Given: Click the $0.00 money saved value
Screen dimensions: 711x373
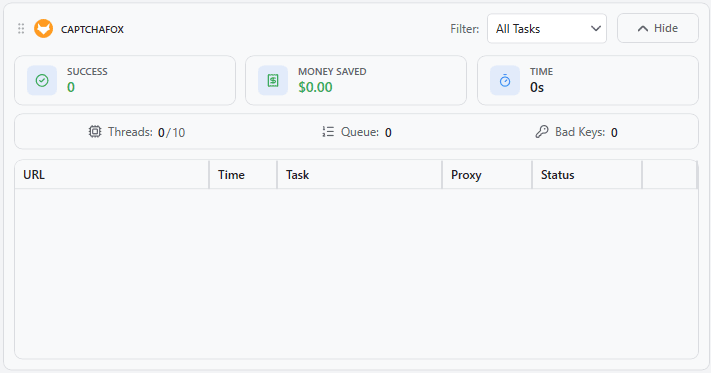Looking at the screenshot, I should pyautogui.click(x=315, y=87).
